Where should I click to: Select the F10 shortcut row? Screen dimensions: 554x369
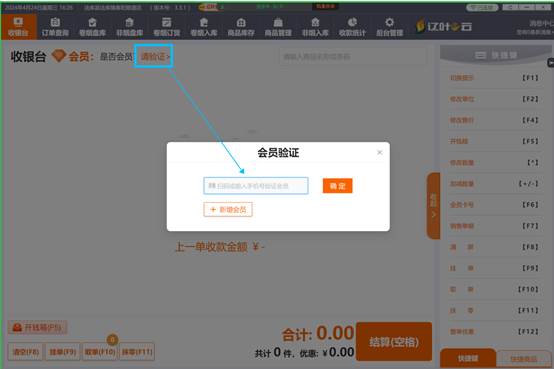[494, 289]
